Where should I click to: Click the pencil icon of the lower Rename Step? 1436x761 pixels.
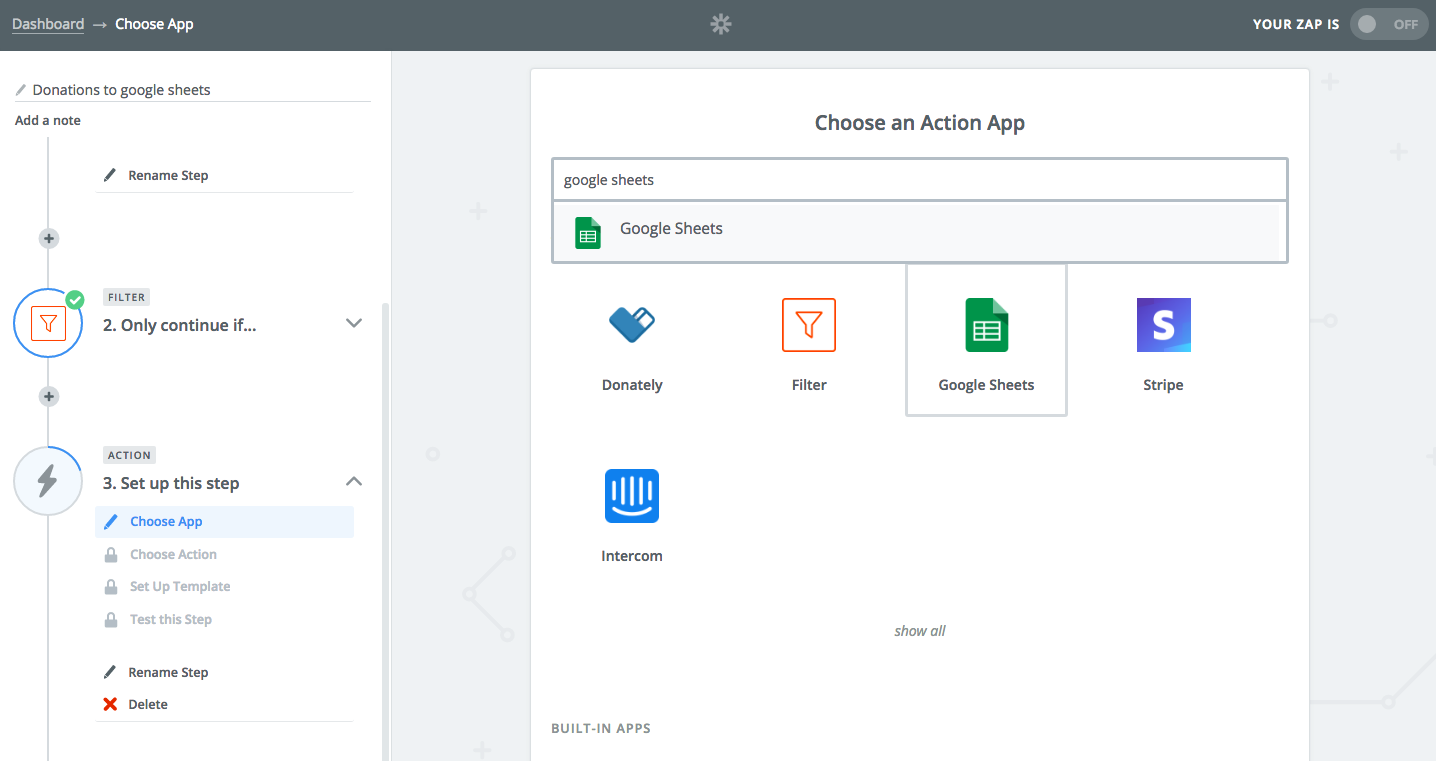(x=110, y=672)
